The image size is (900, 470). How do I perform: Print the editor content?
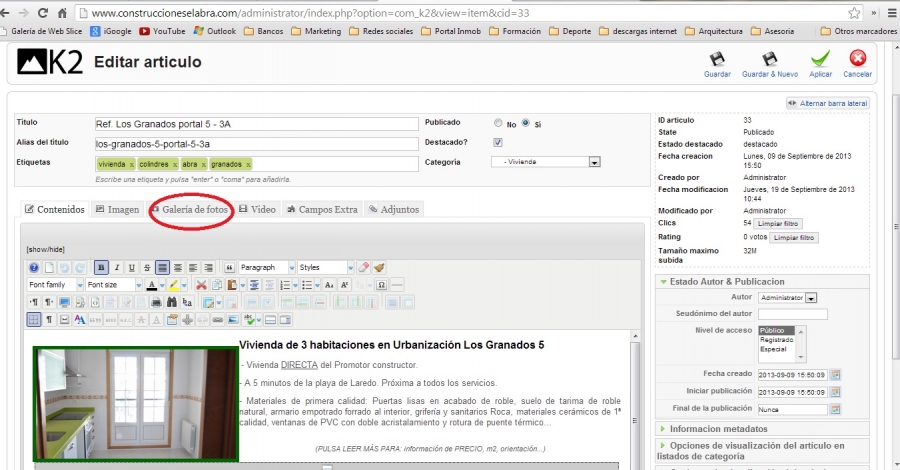[x=156, y=302]
